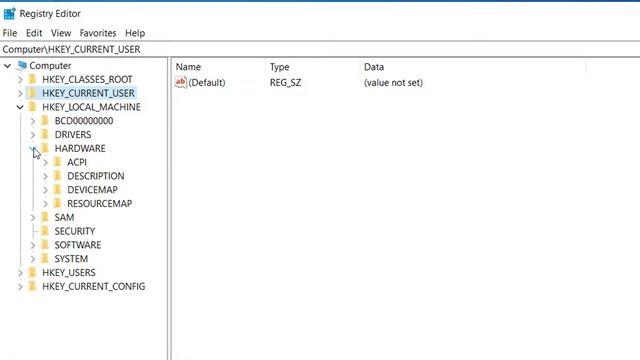Screen dimensions: 640x360
Task: Select the DESCRIPTION key label
Action: (x=96, y=176)
